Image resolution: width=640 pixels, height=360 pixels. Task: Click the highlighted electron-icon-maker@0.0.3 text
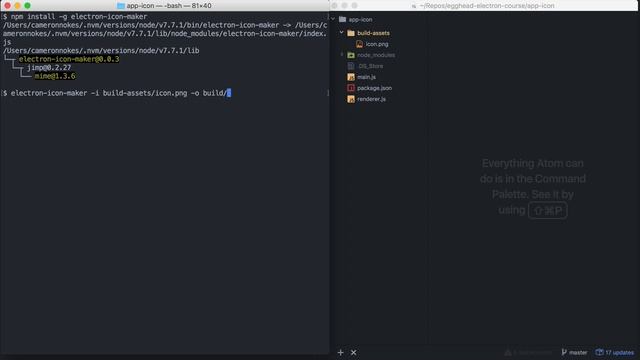coord(69,59)
